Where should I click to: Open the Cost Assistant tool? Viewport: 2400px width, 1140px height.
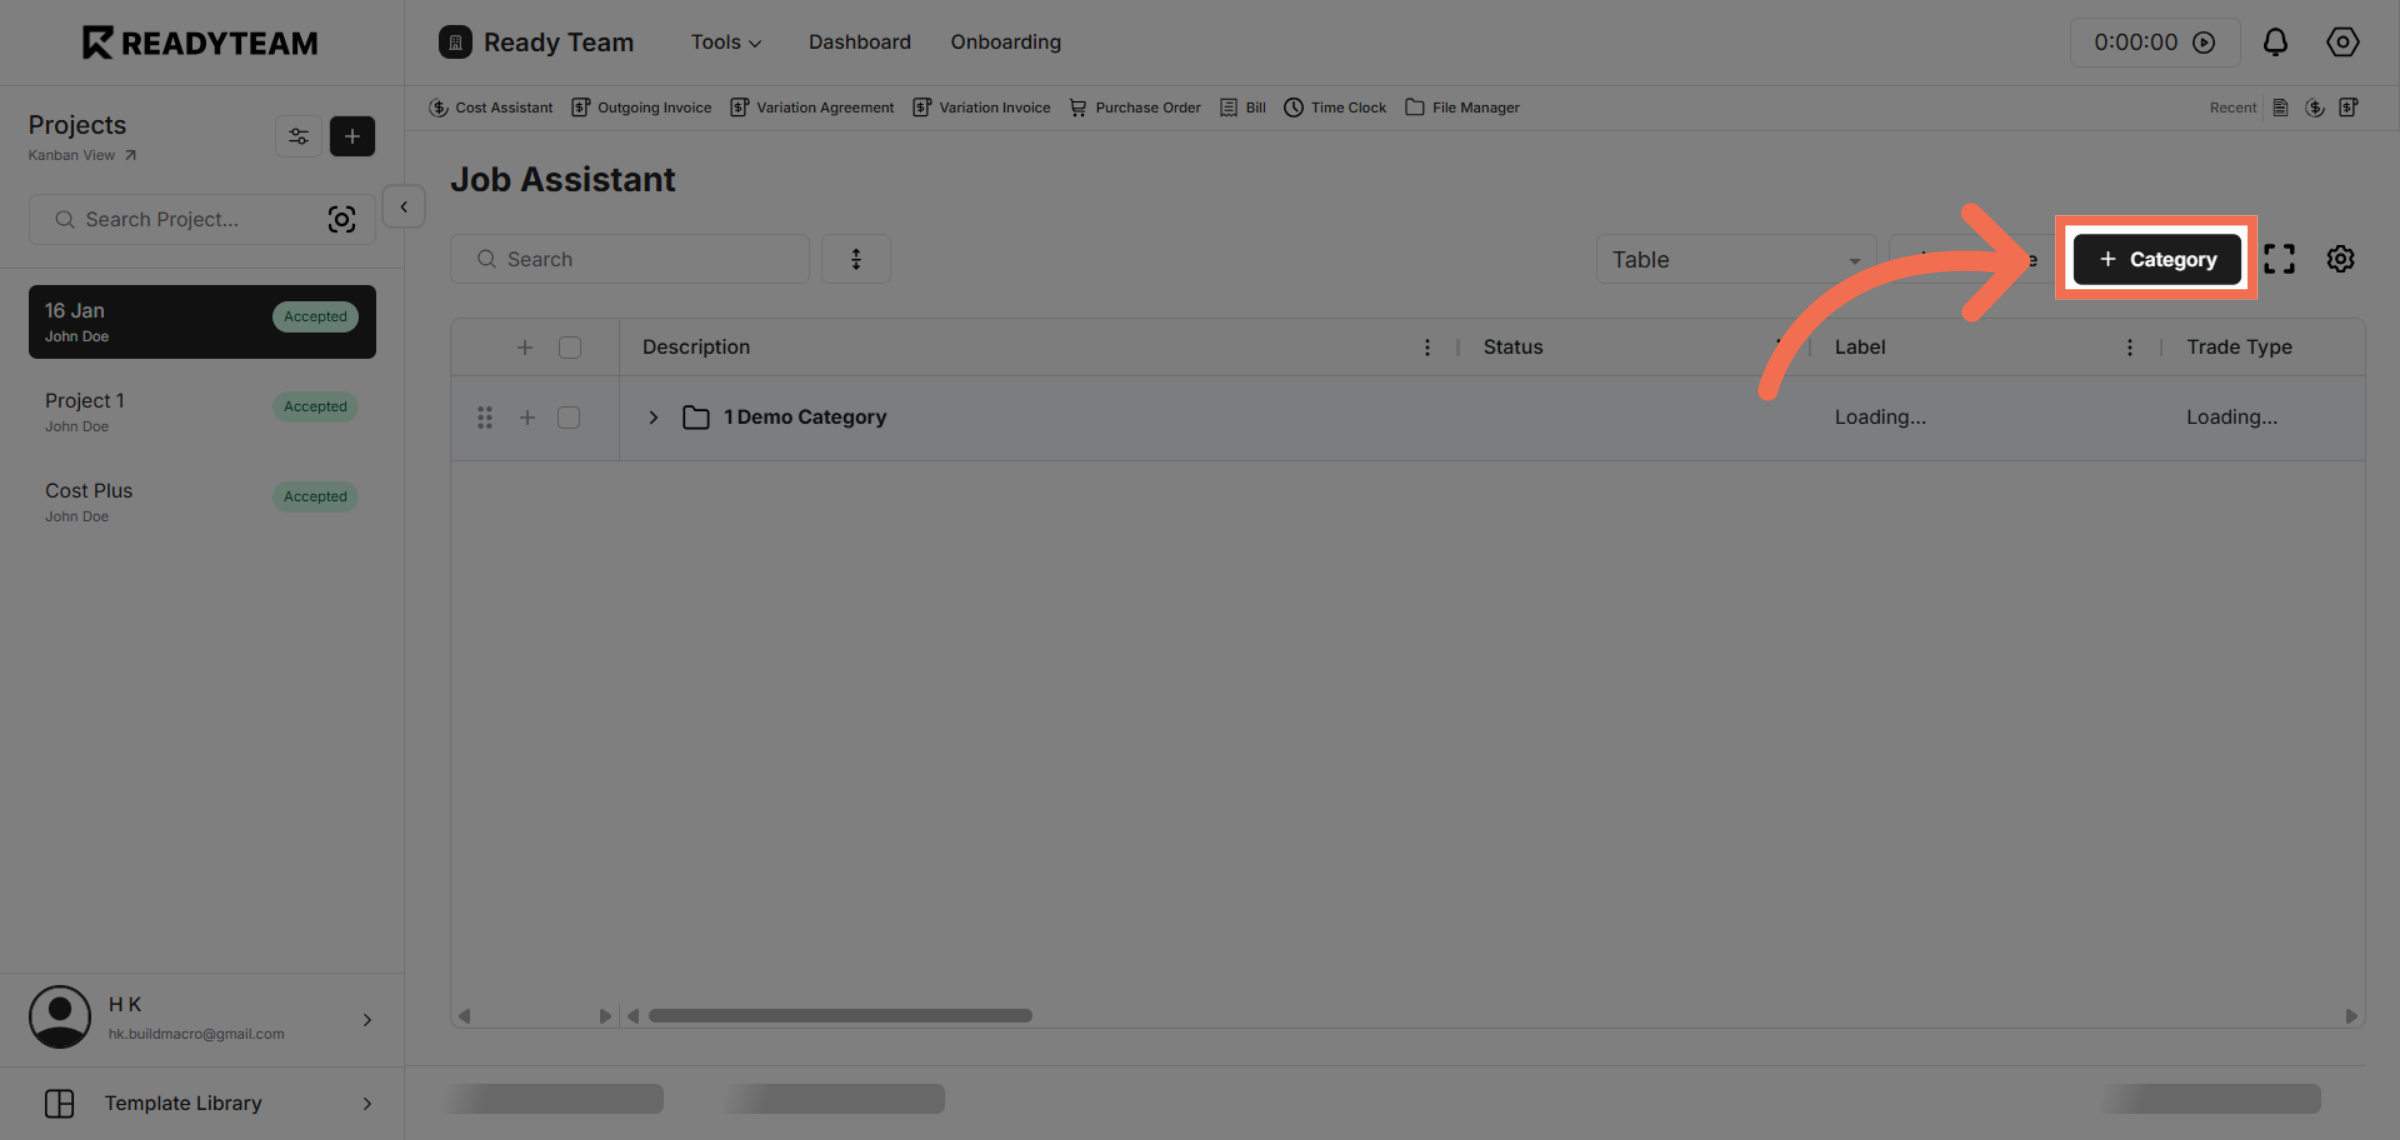490,107
